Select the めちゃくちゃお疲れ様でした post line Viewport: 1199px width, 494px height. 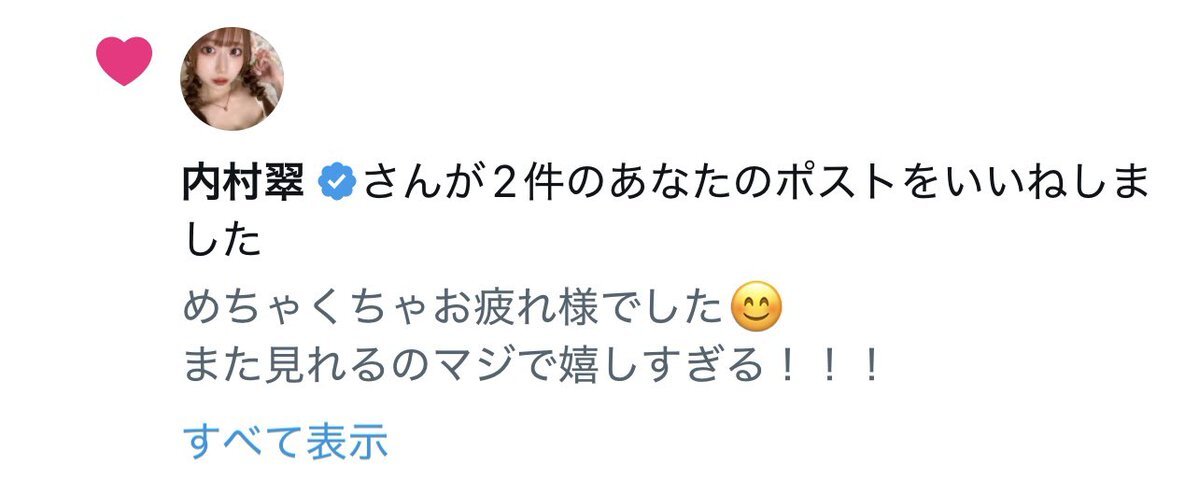pos(483,308)
